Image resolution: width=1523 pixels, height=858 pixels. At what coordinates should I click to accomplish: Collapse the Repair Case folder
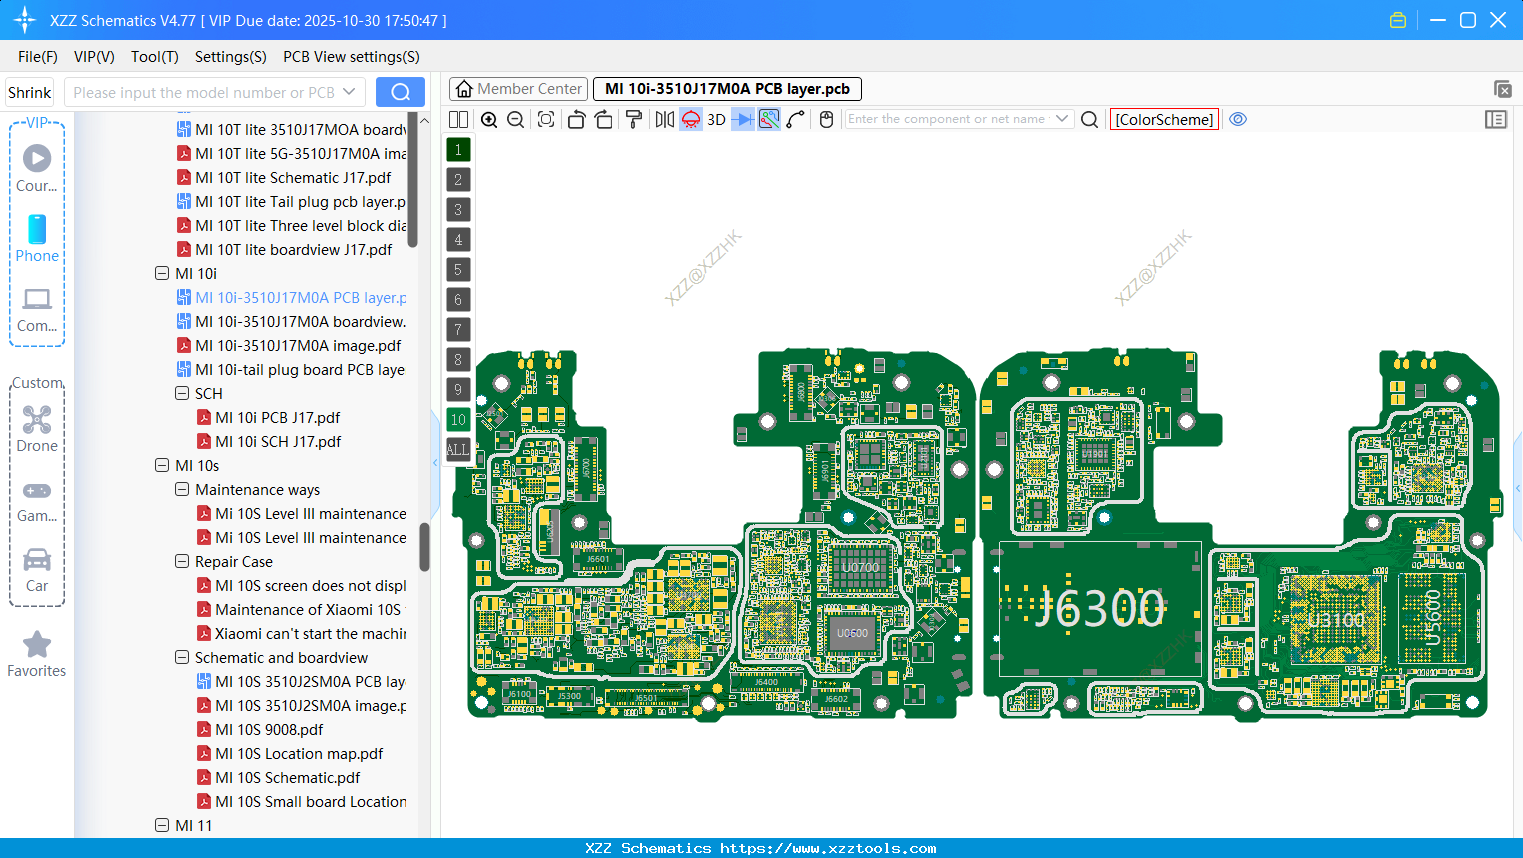(182, 561)
